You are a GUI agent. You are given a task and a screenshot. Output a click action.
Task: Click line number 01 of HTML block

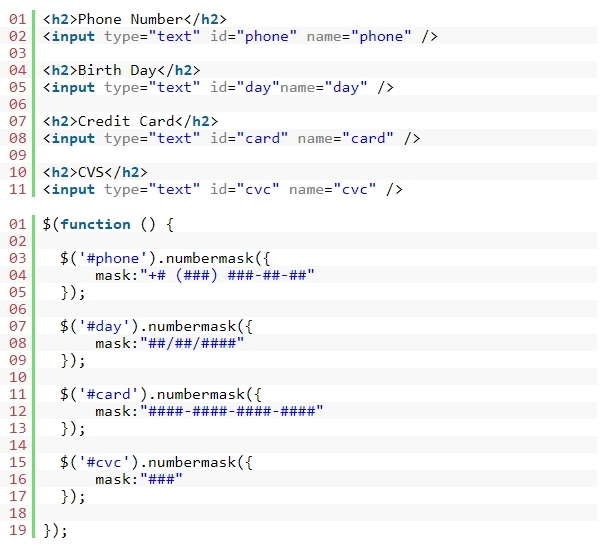(18, 19)
